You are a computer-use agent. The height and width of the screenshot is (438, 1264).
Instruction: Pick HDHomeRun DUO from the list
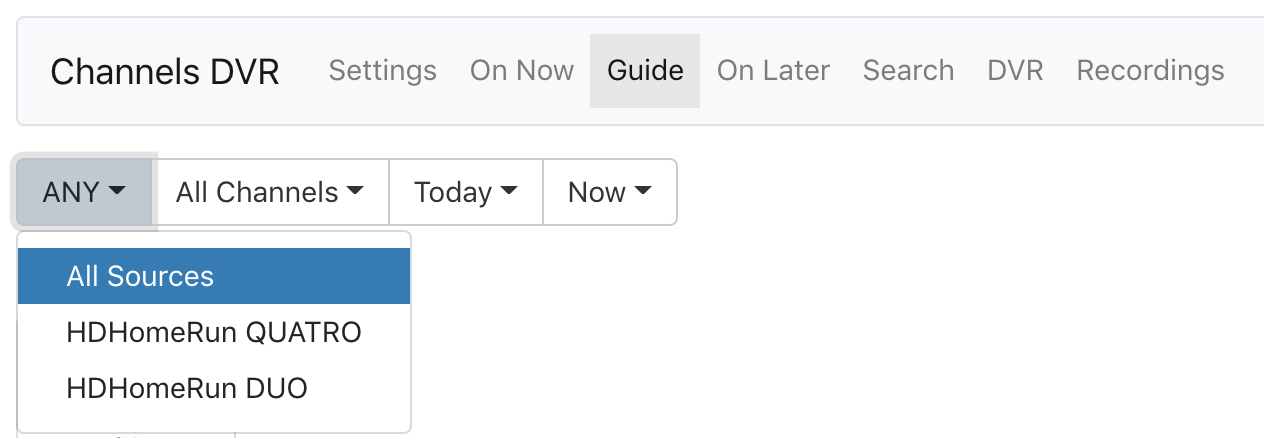click(187, 388)
